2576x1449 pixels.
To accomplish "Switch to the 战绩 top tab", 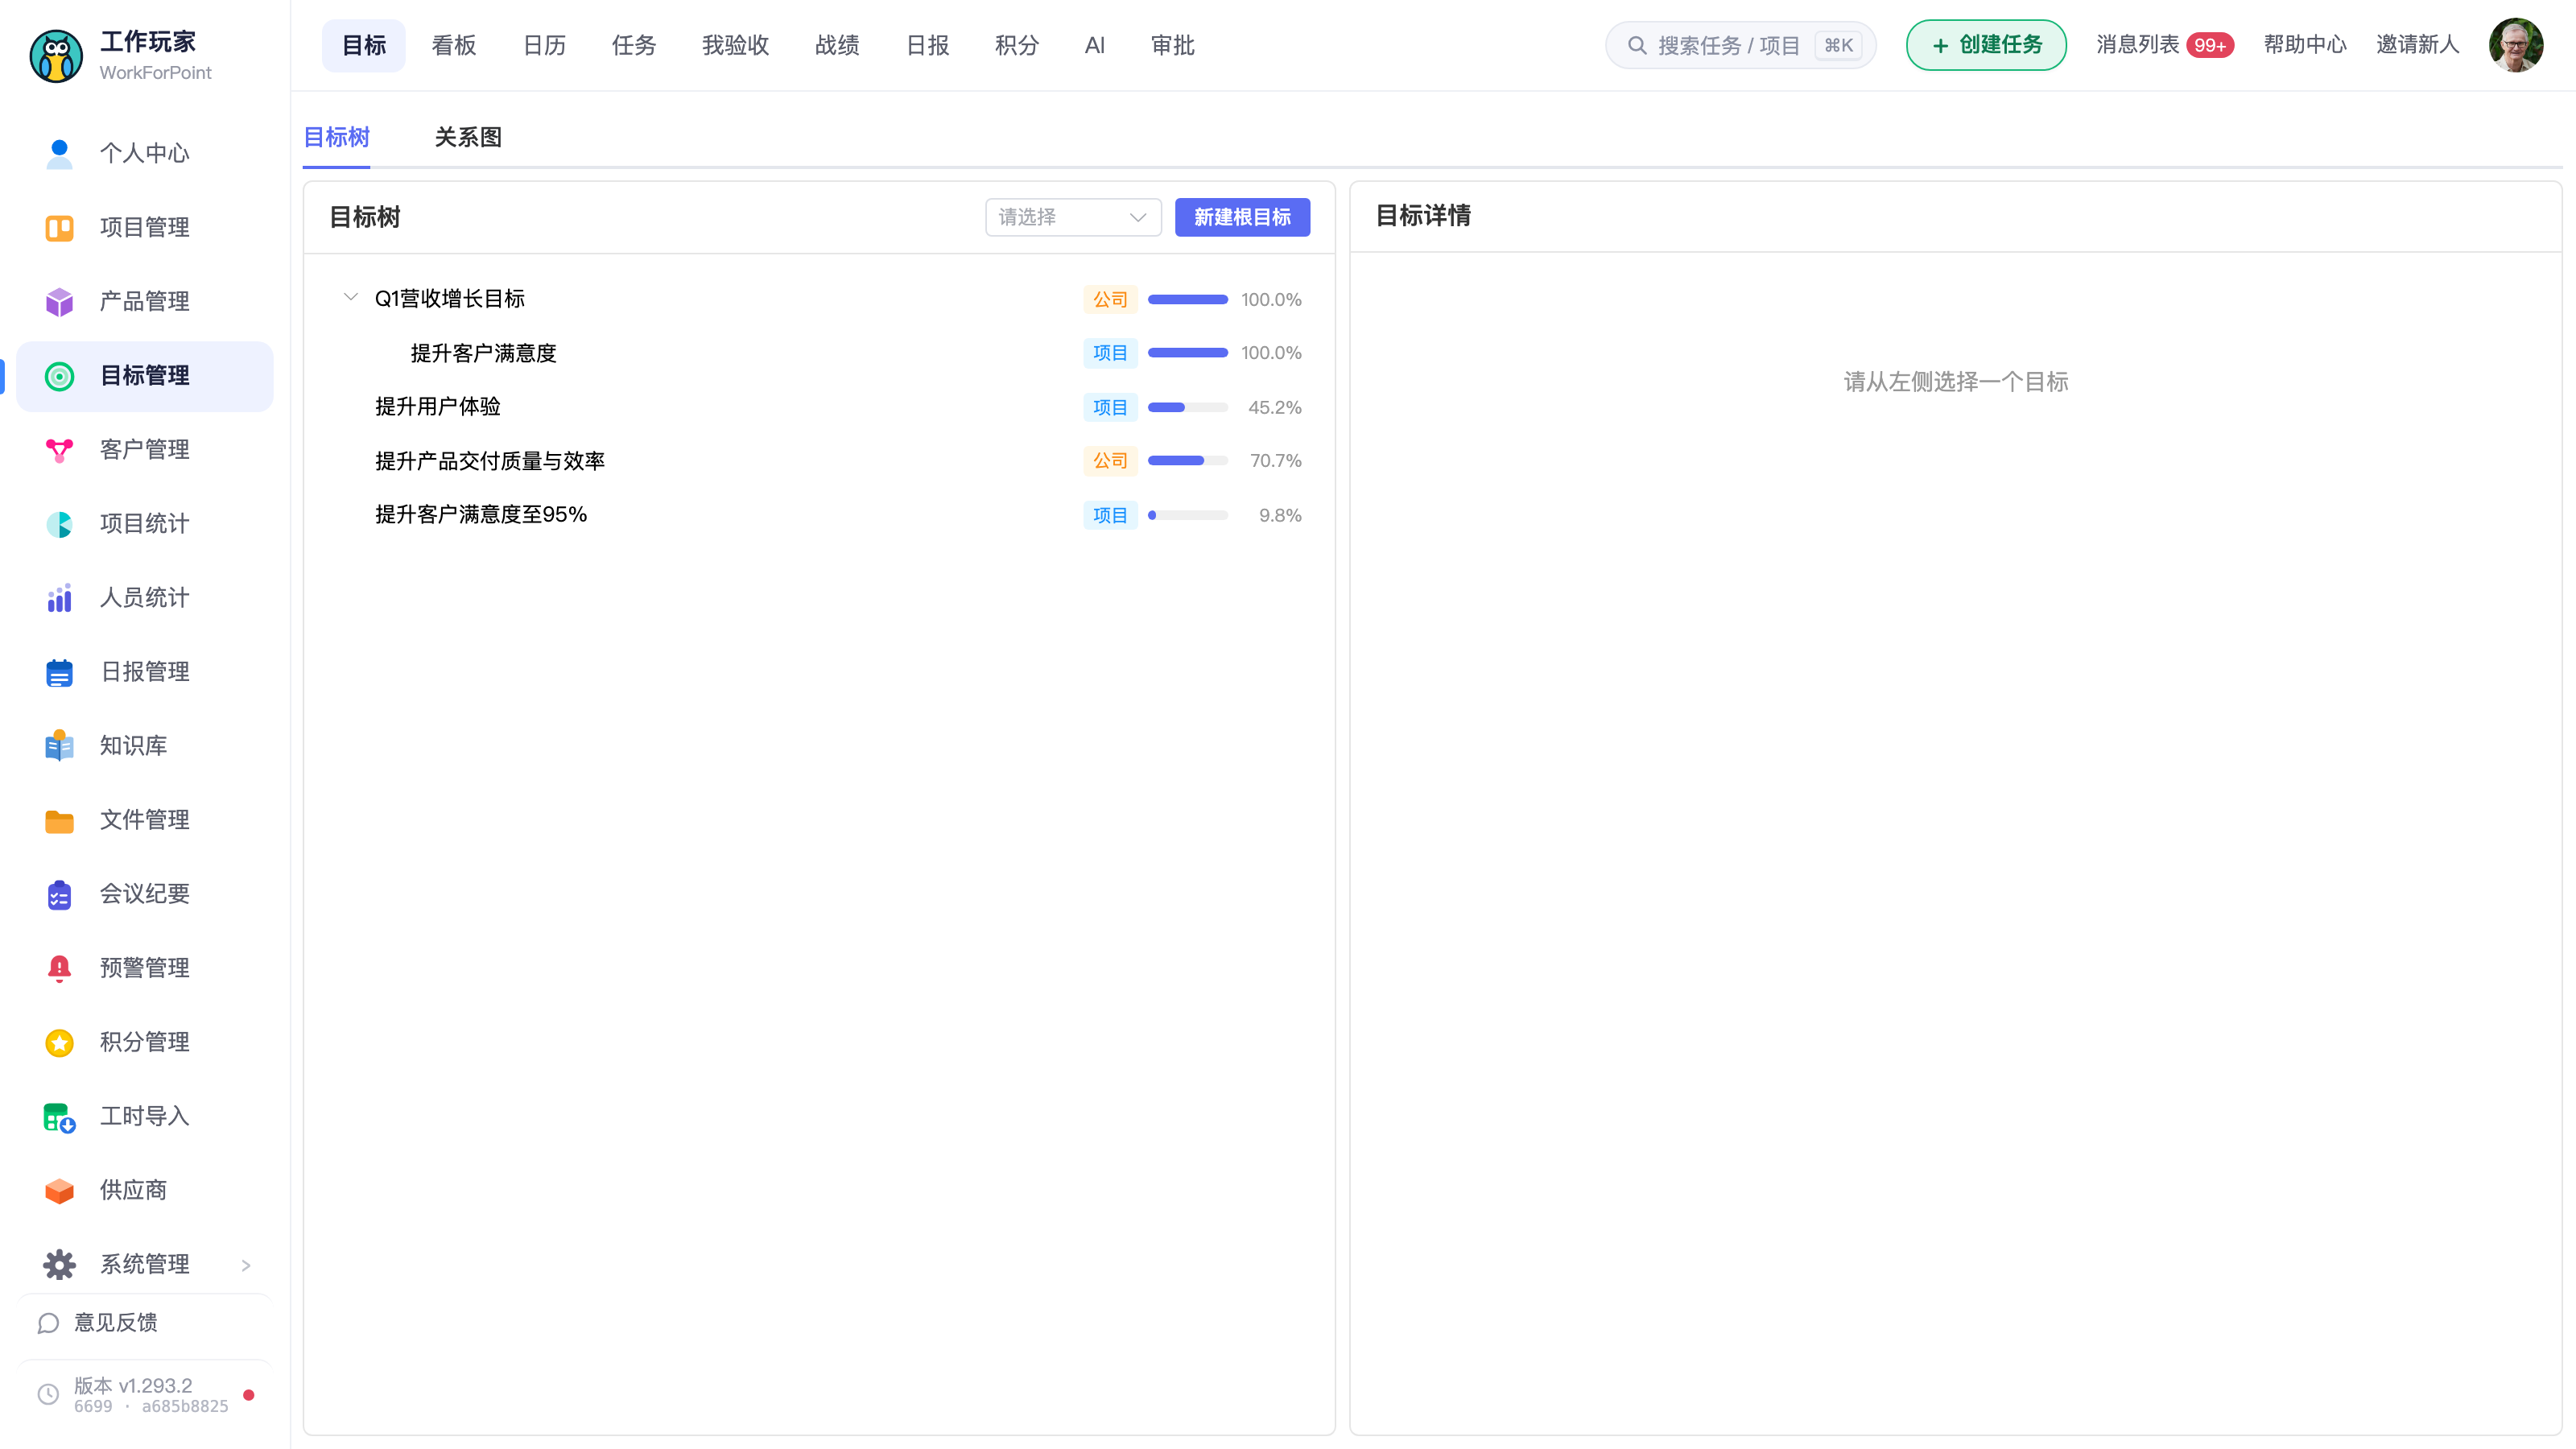I will click(837, 45).
